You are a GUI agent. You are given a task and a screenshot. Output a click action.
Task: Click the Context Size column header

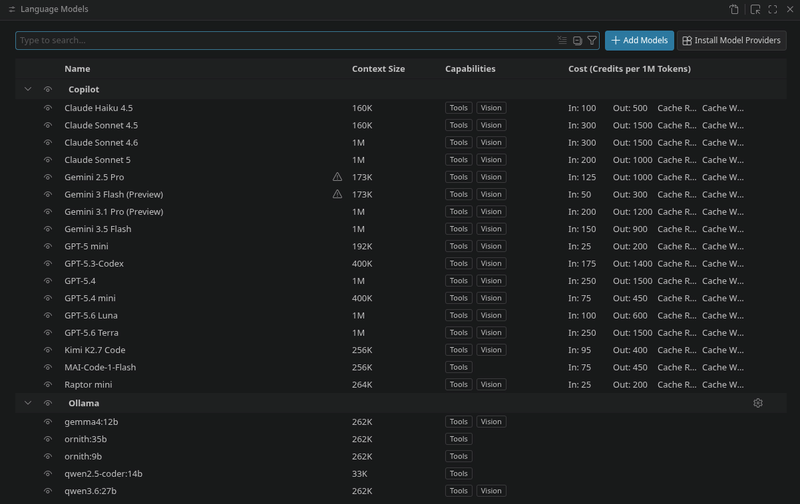(x=378, y=69)
